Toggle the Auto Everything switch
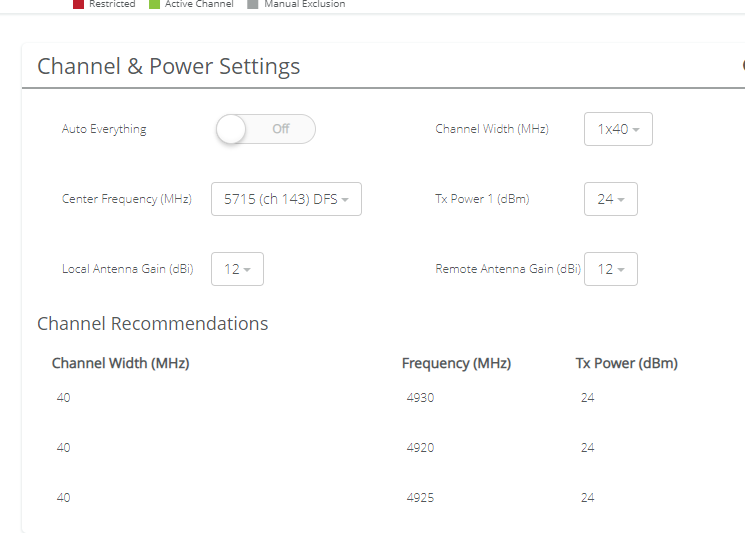745x533 pixels. tap(265, 129)
